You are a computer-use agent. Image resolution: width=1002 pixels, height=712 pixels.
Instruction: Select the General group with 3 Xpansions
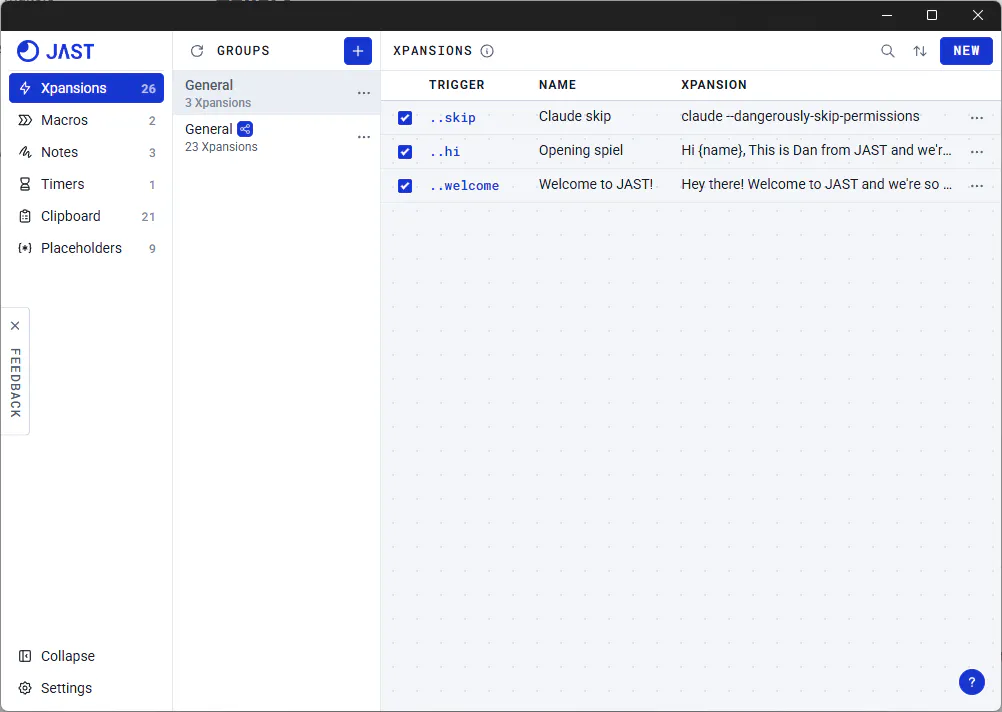pos(277,93)
